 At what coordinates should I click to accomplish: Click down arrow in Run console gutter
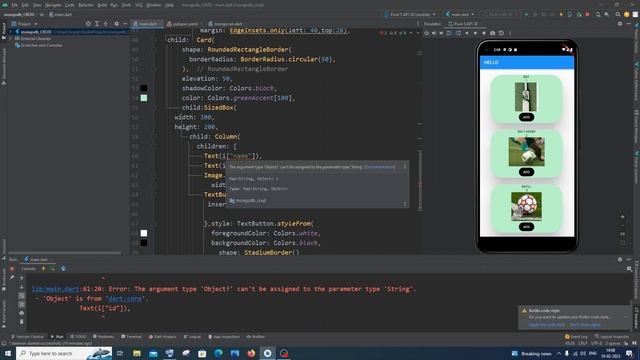click(x=22, y=287)
